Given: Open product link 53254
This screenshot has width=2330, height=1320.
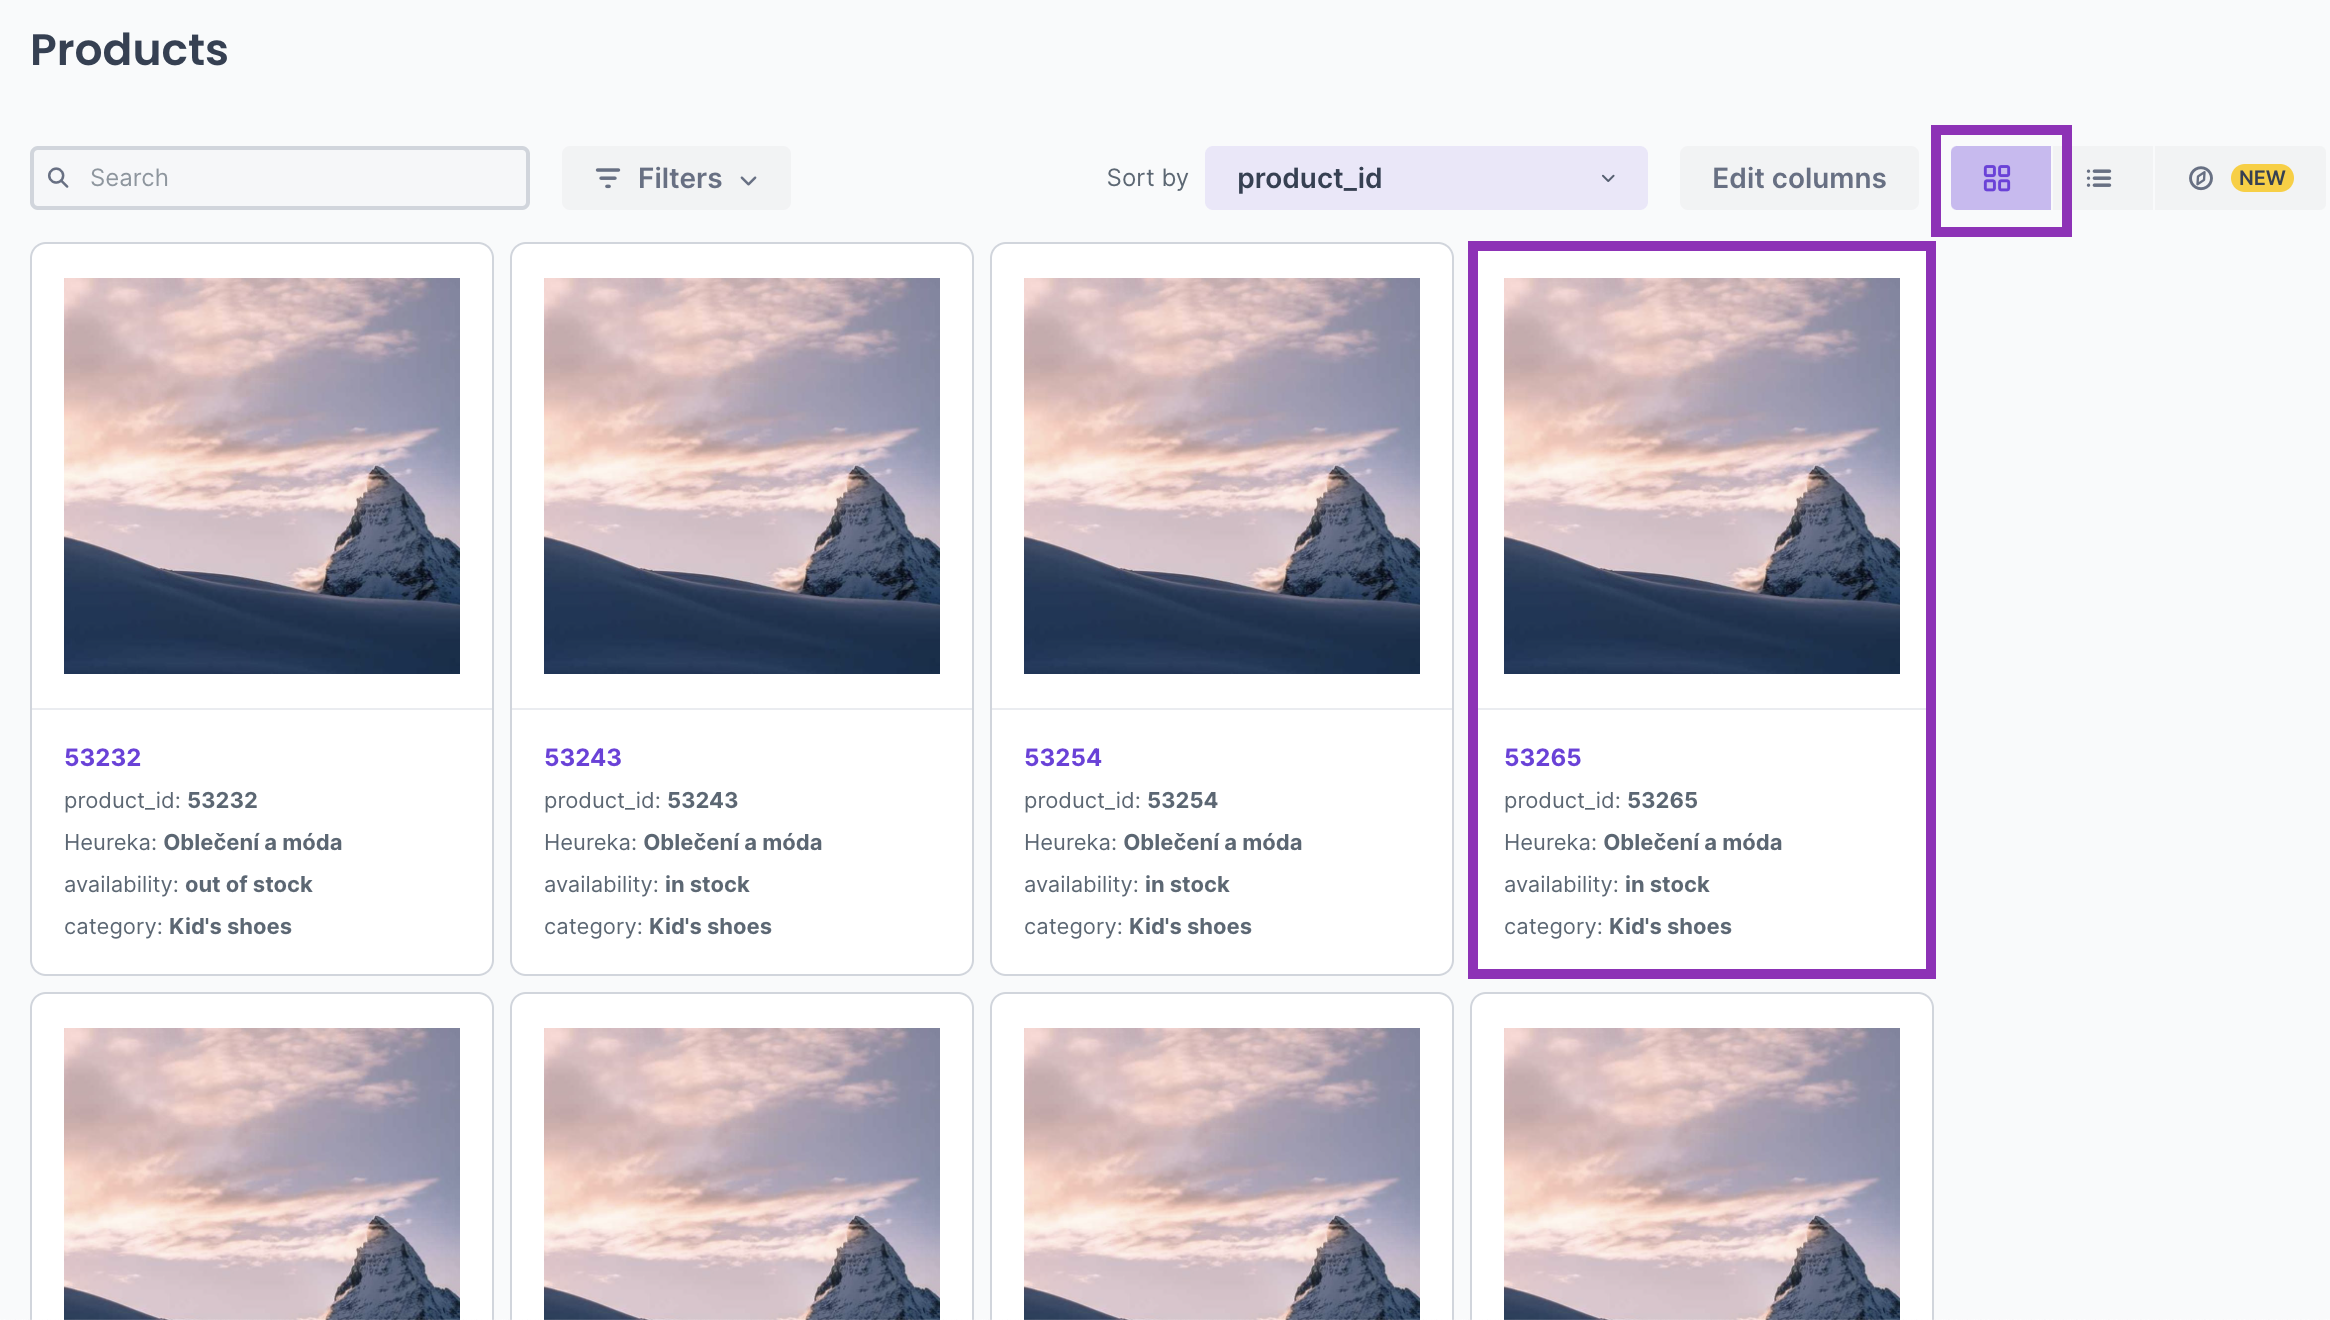Looking at the screenshot, I should tap(1062, 757).
